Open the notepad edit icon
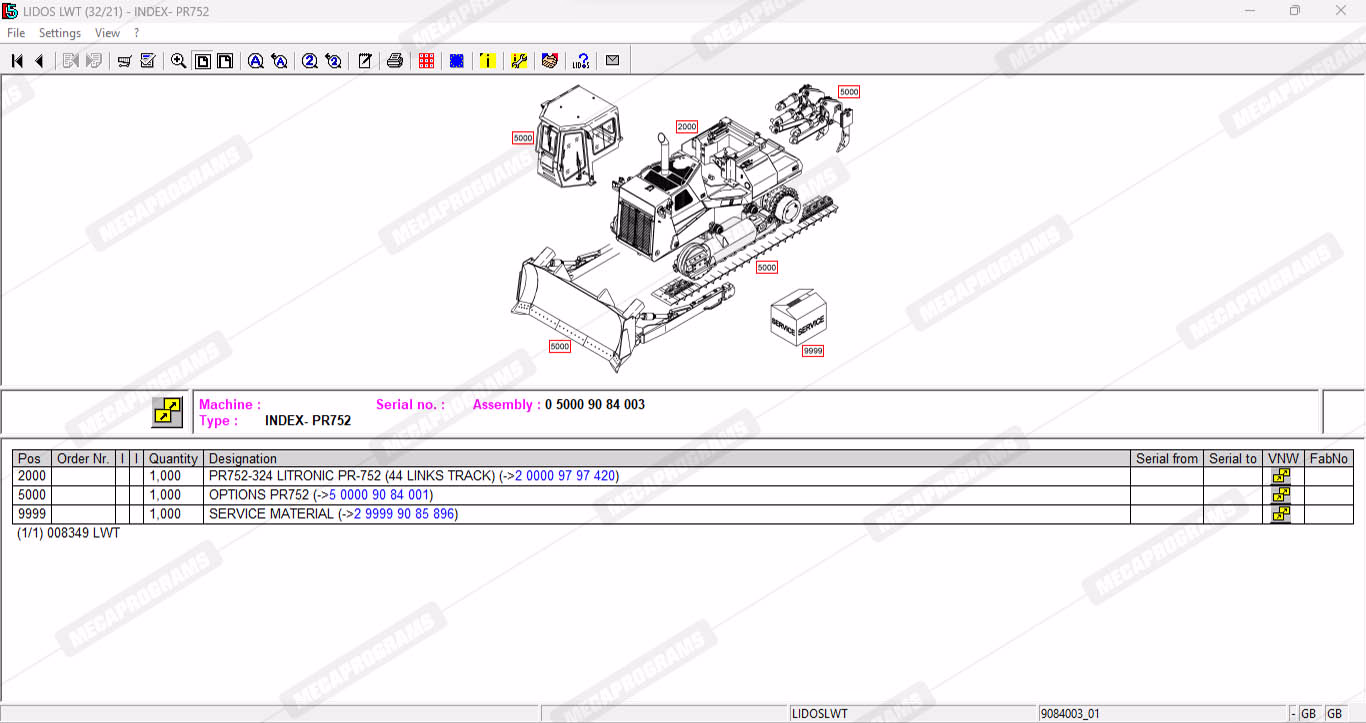Viewport: 1366px width, 723px height. [365, 61]
